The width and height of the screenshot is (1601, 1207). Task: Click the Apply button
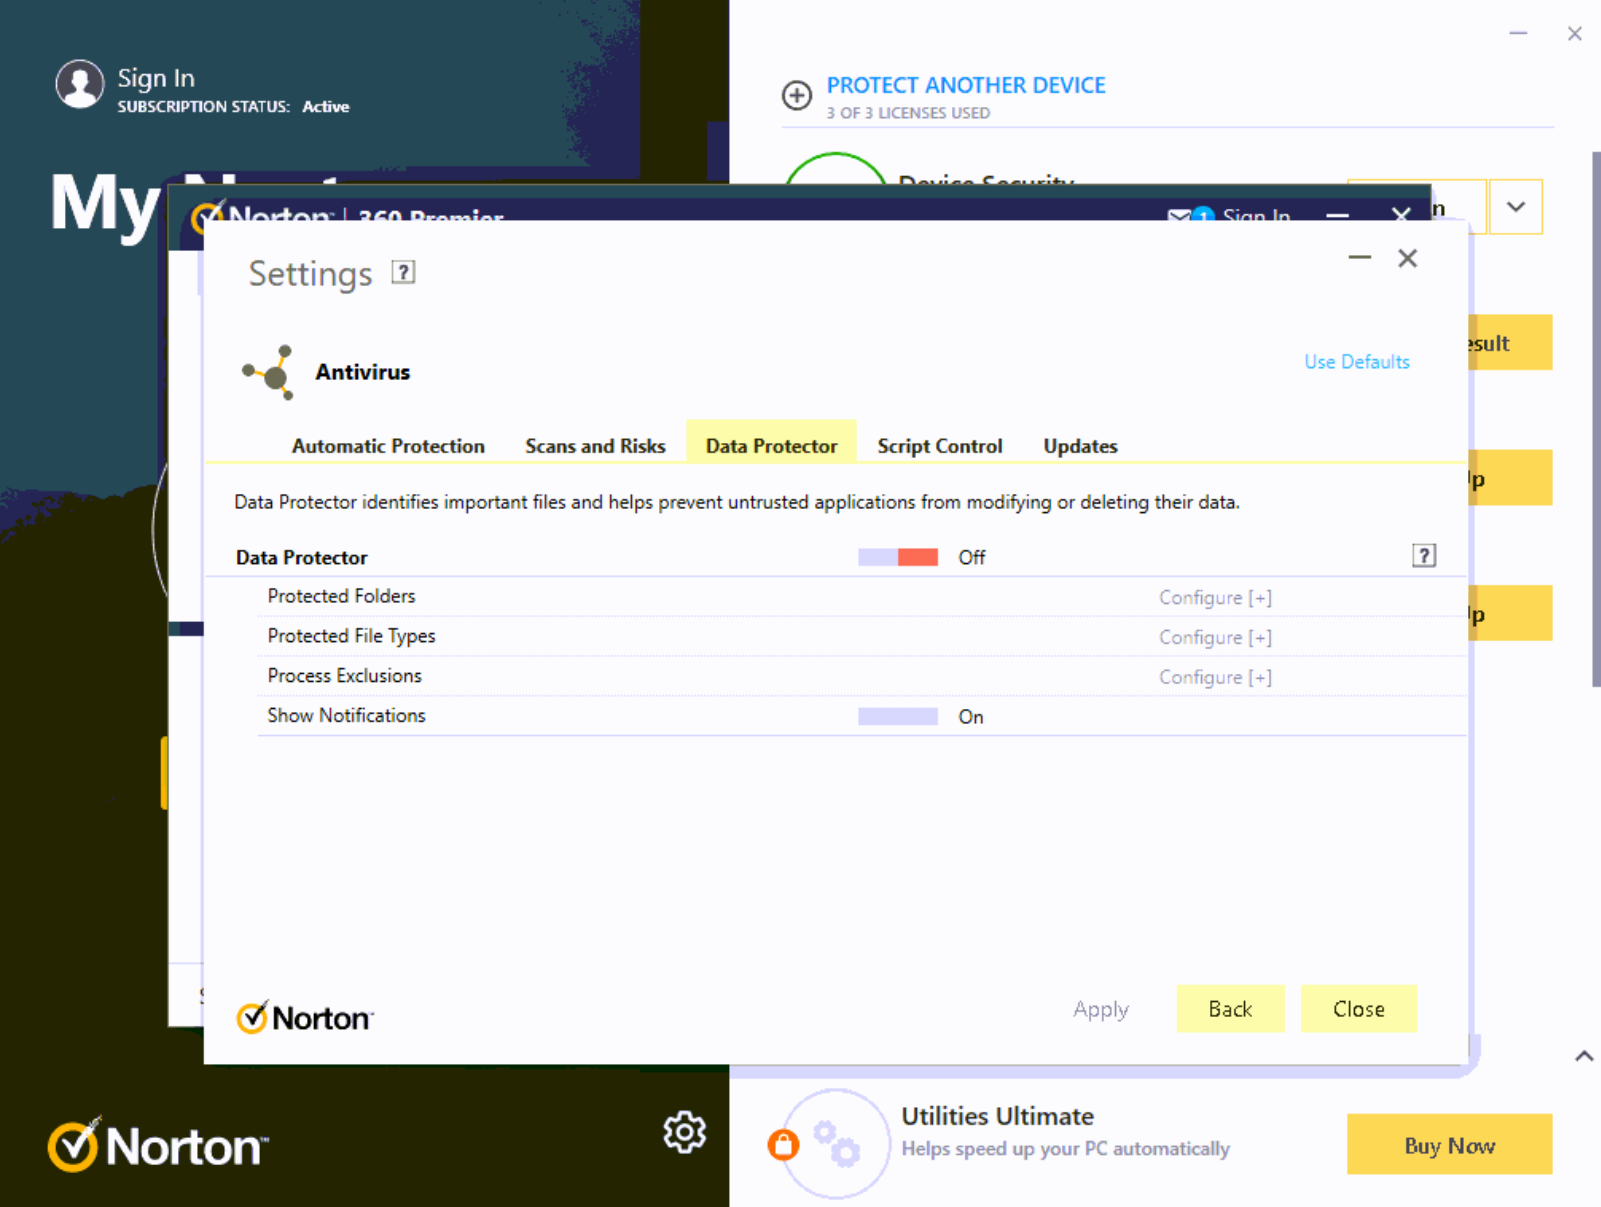tap(1101, 1009)
